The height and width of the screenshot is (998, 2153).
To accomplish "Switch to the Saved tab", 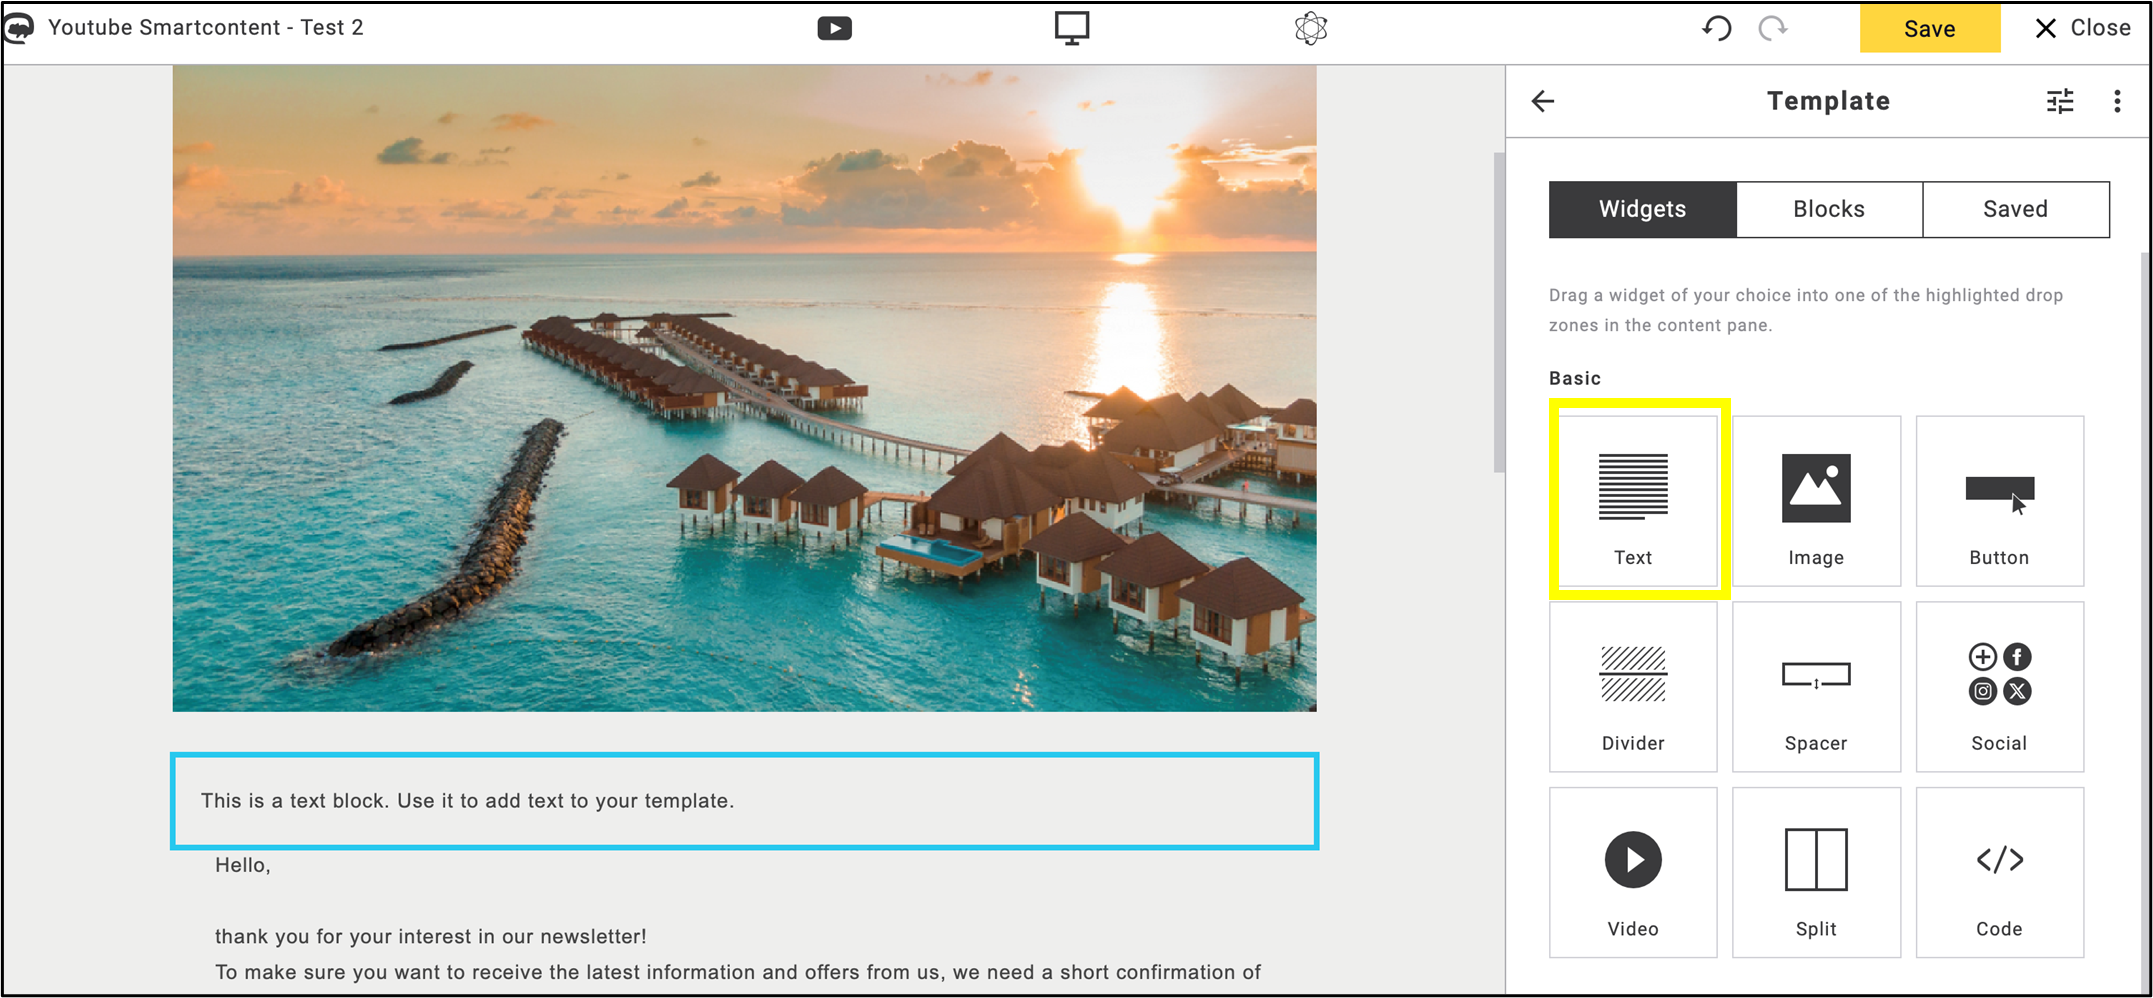I will point(2016,209).
